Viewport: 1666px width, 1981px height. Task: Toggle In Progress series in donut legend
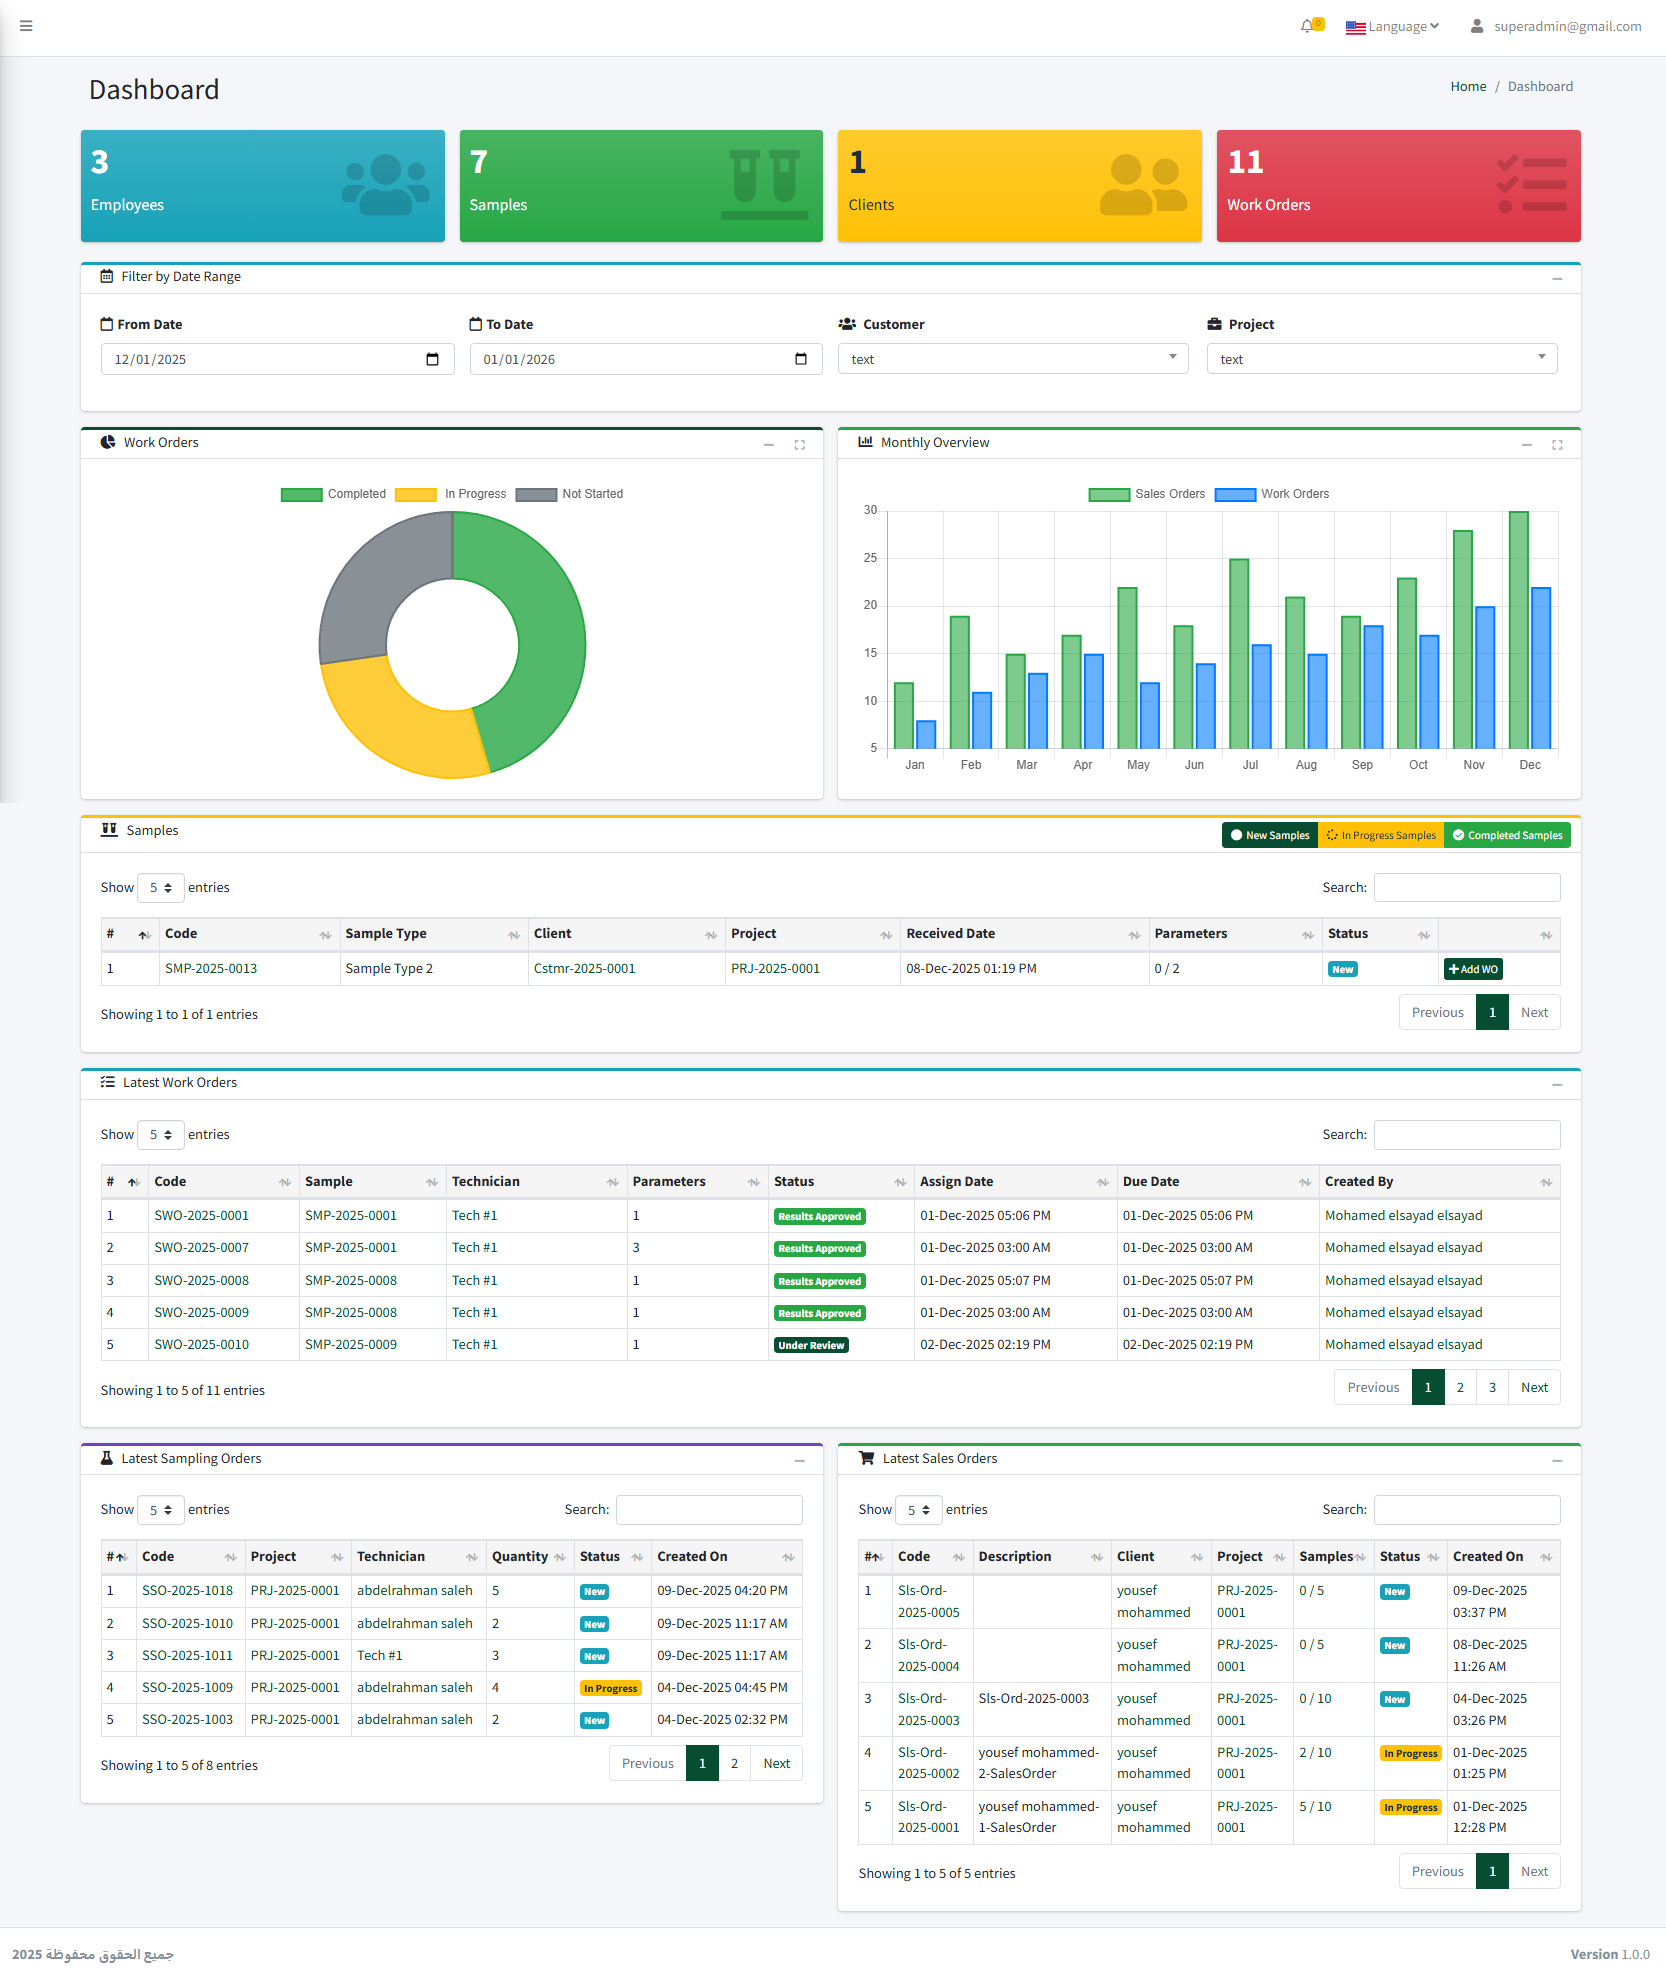click(452, 494)
